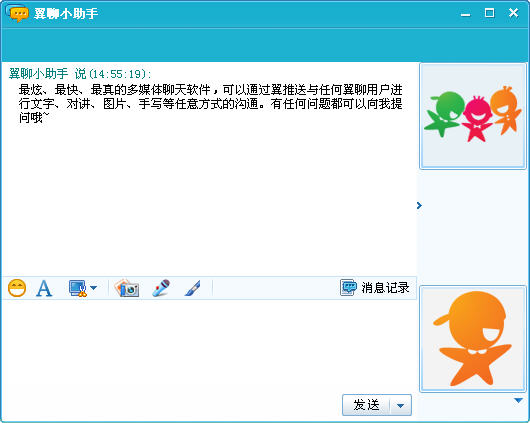Click the message text starting 最炫、最快
The width and height of the screenshot is (530, 423).
click(211, 103)
